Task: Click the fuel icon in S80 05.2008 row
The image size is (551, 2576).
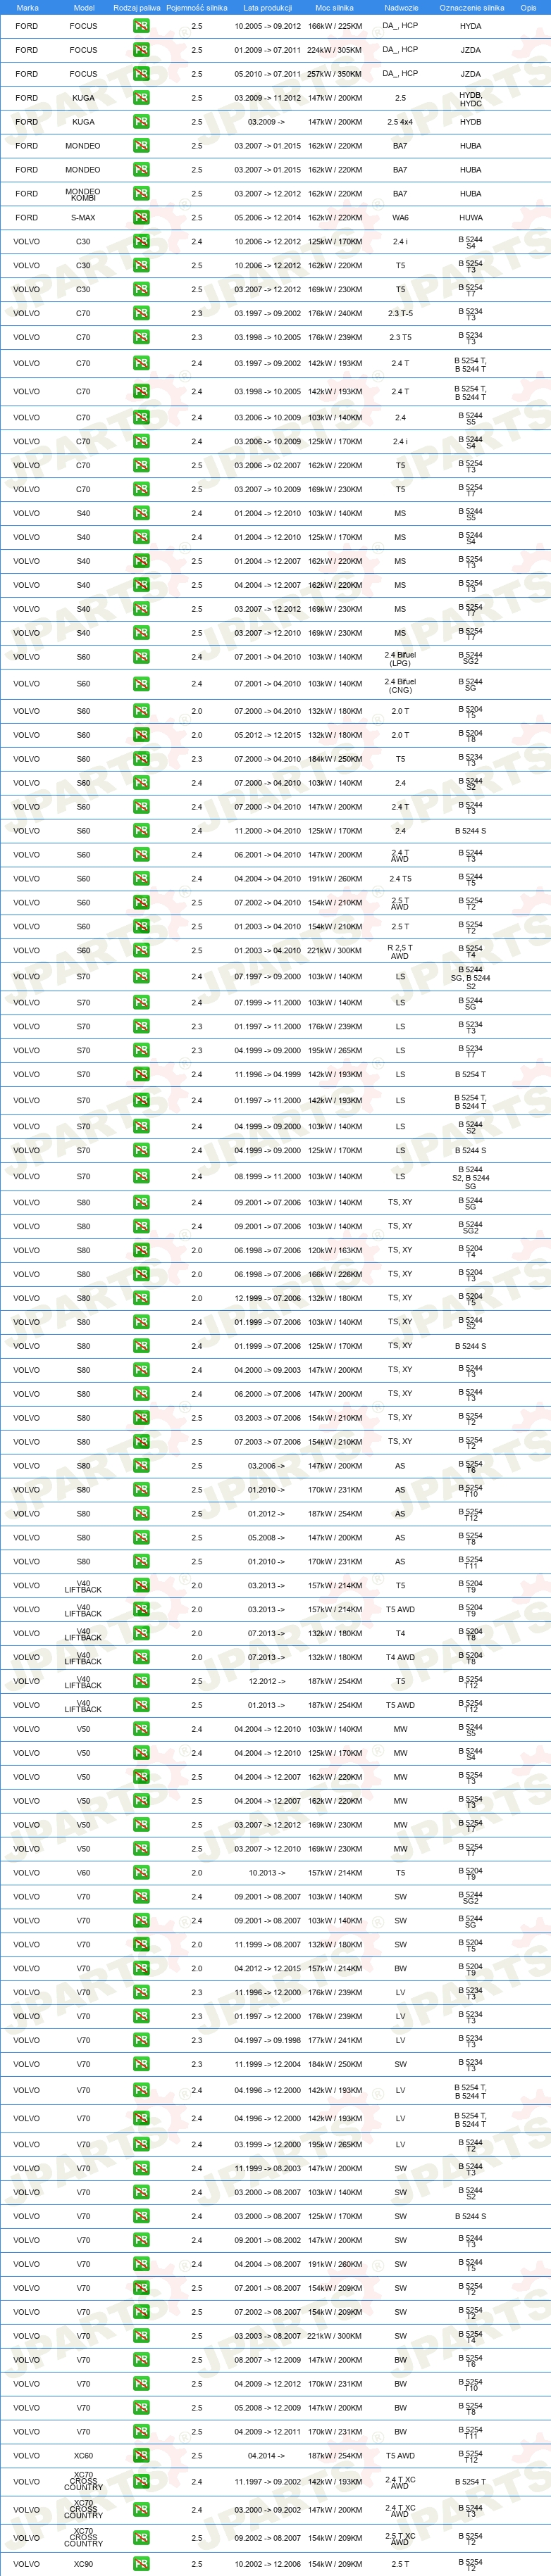Action: click(x=141, y=1538)
